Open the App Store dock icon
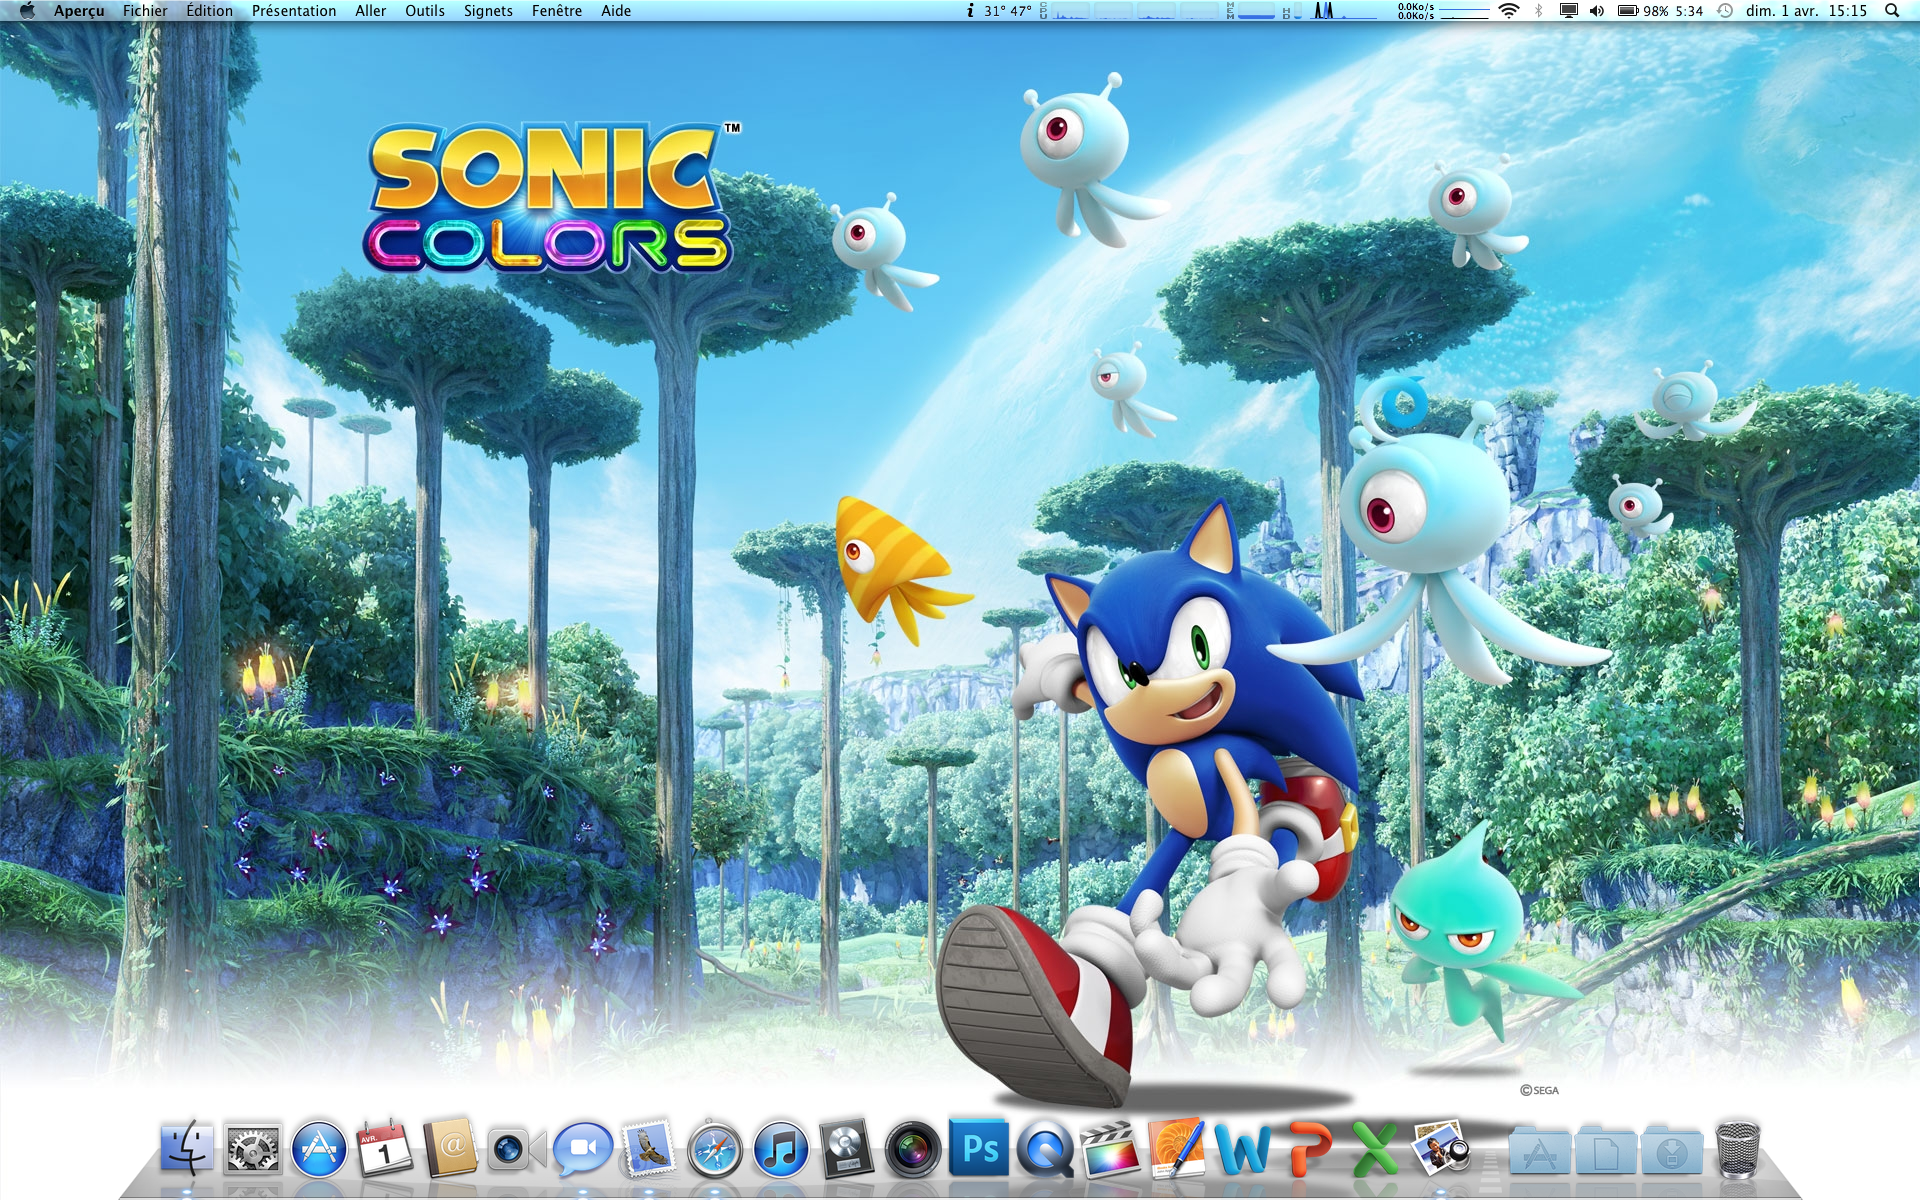 click(x=319, y=1148)
